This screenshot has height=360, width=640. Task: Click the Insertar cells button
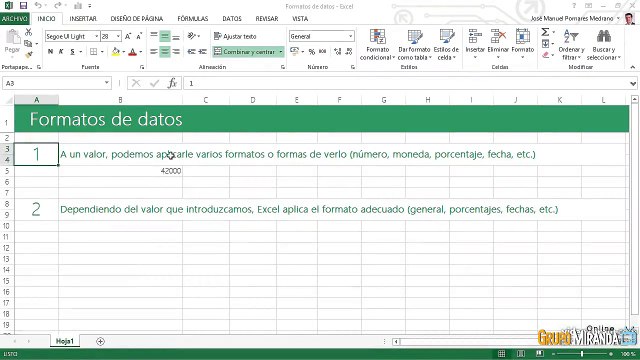tap(475, 44)
